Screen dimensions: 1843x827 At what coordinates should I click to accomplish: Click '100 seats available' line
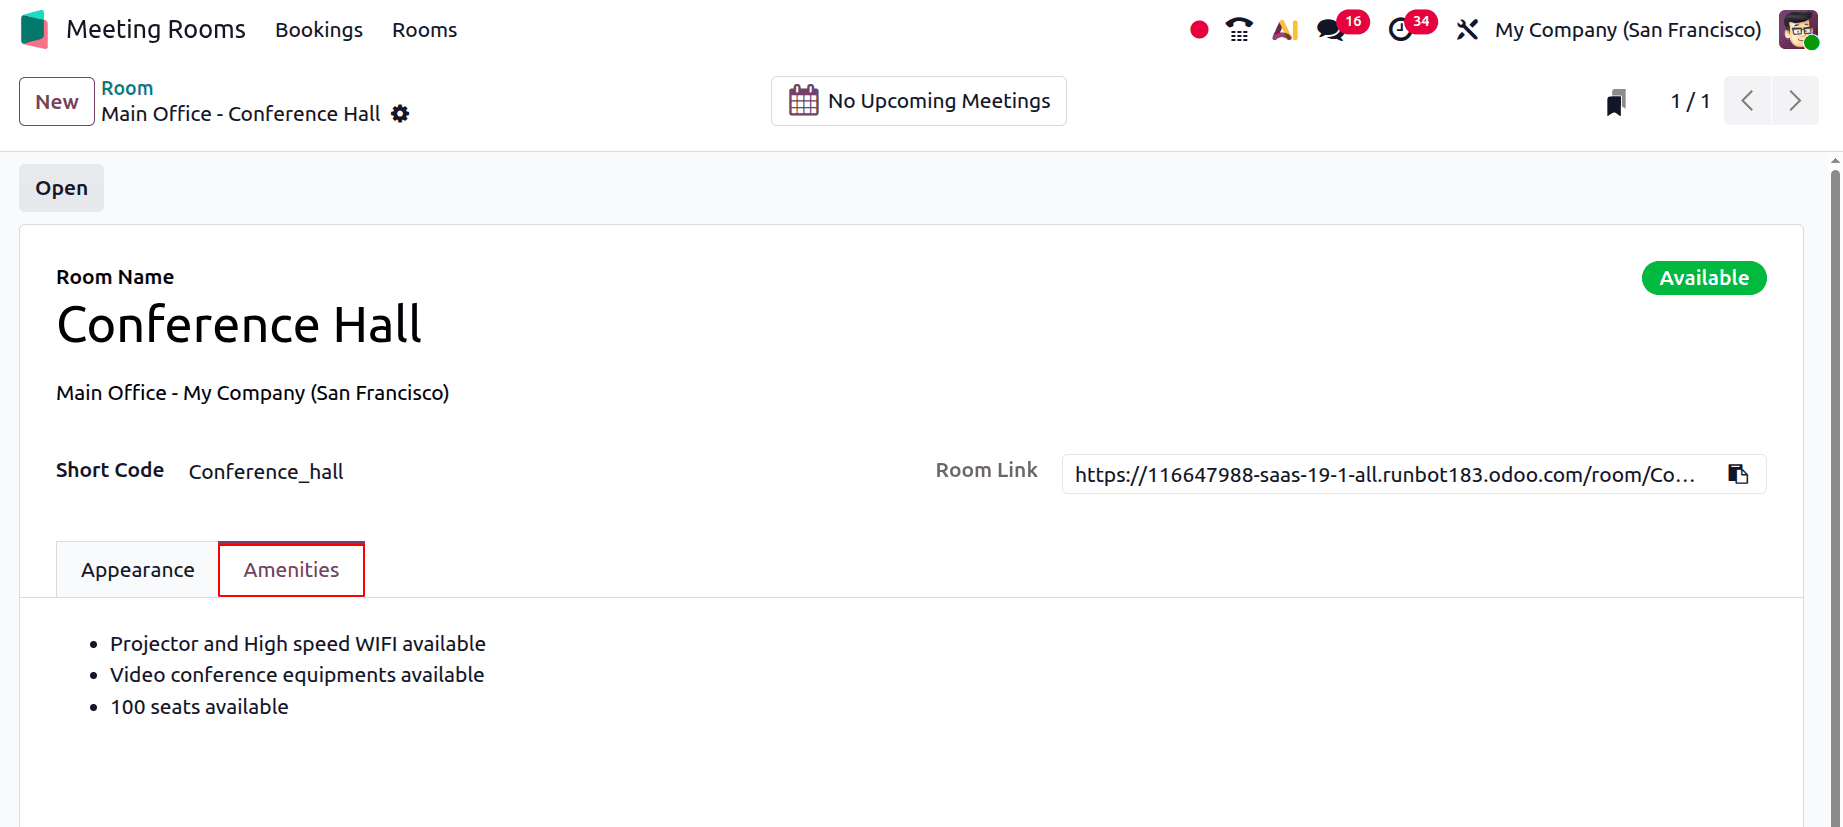[x=199, y=707]
